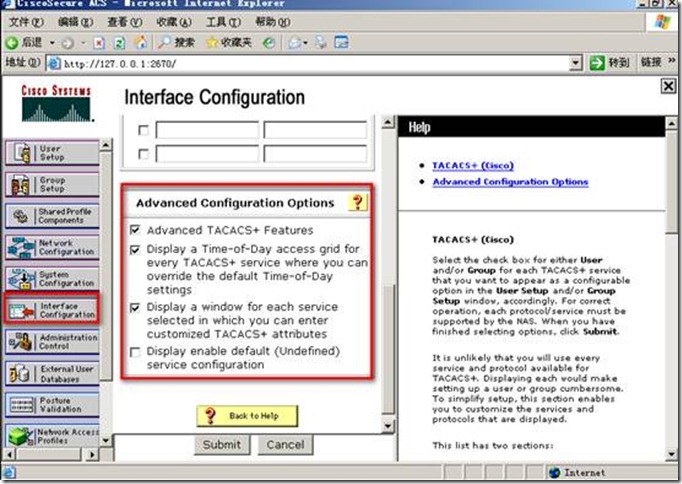Click the Cancel button

click(285, 444)
